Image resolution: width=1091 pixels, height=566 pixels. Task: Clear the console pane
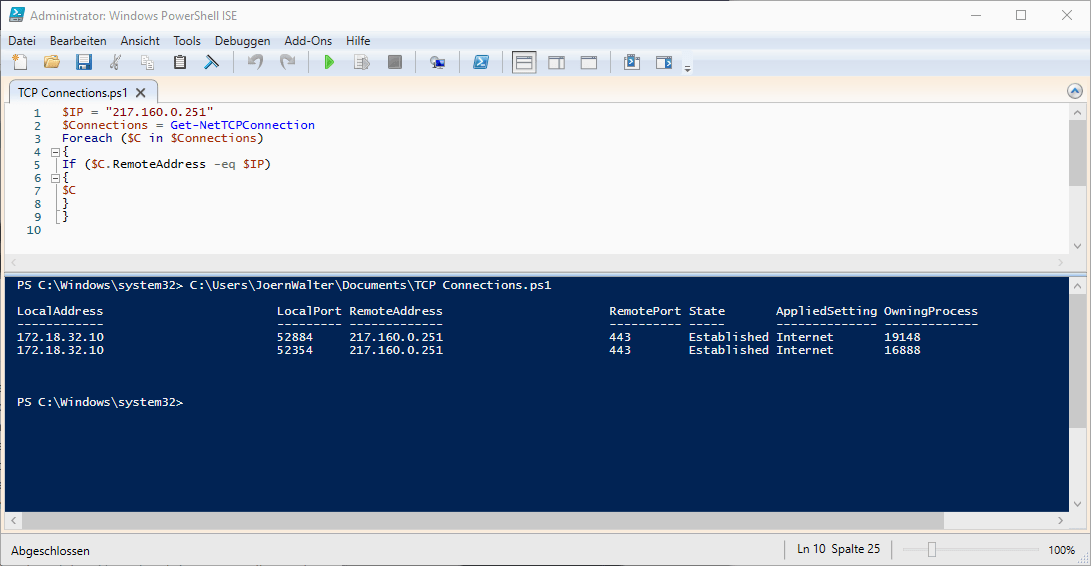pyautogui.click(x=211, y=63)
